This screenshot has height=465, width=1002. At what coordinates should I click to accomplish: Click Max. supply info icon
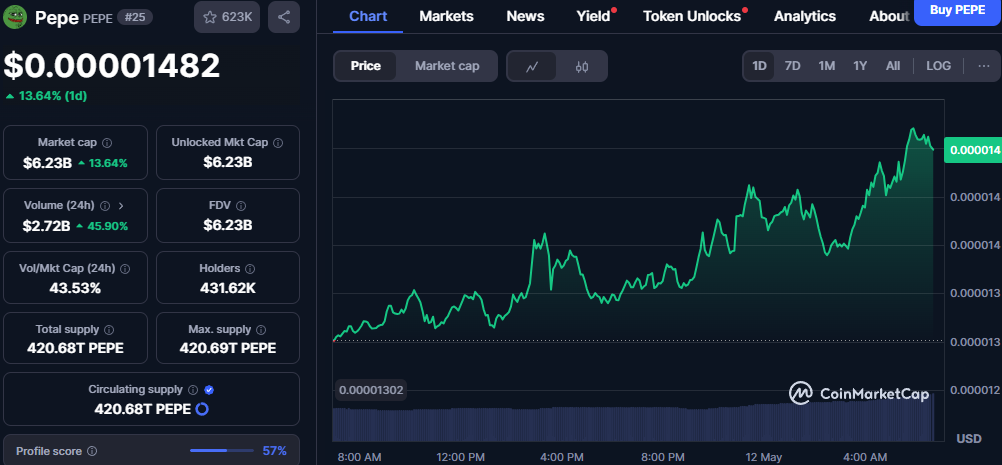[261, 330]
